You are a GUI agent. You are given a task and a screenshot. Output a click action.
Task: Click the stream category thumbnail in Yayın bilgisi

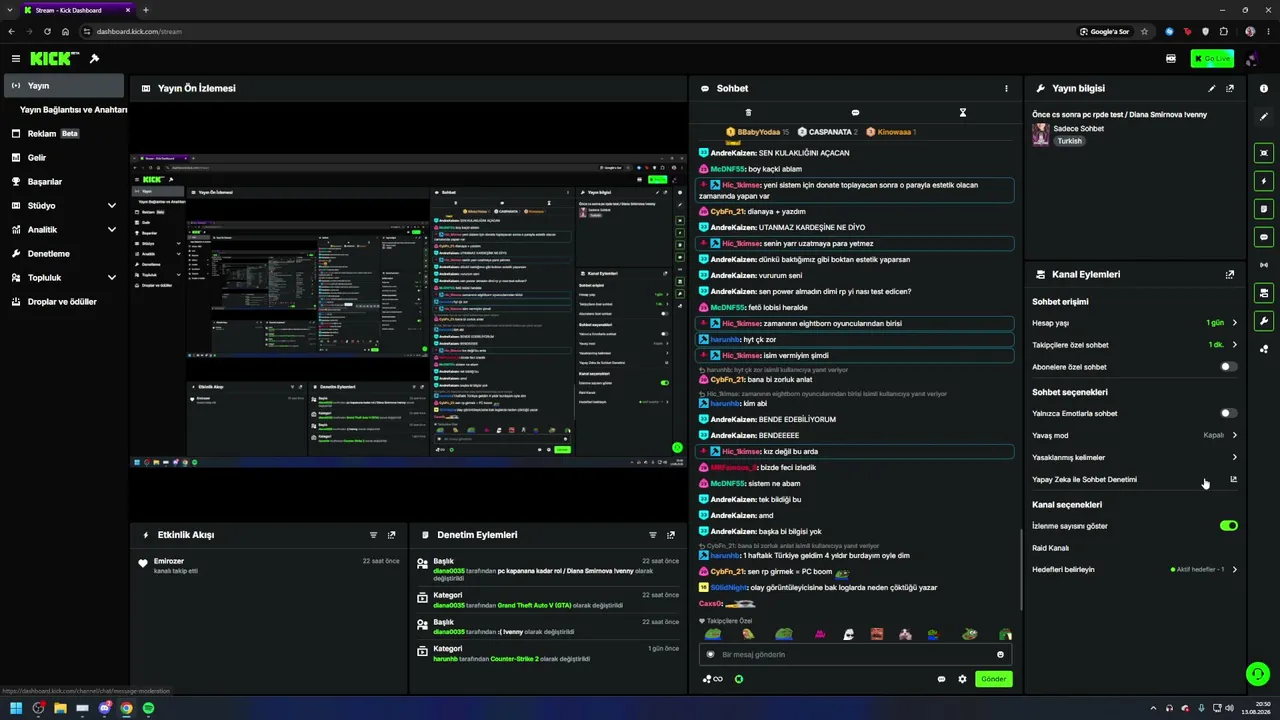click(x=1041, y=135)
